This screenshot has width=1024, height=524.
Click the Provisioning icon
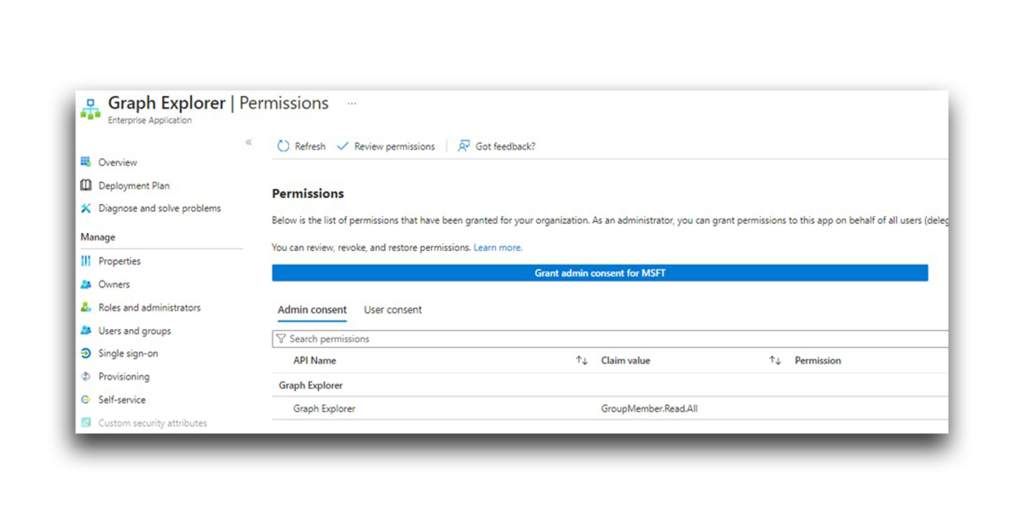(x=86, y=376)
